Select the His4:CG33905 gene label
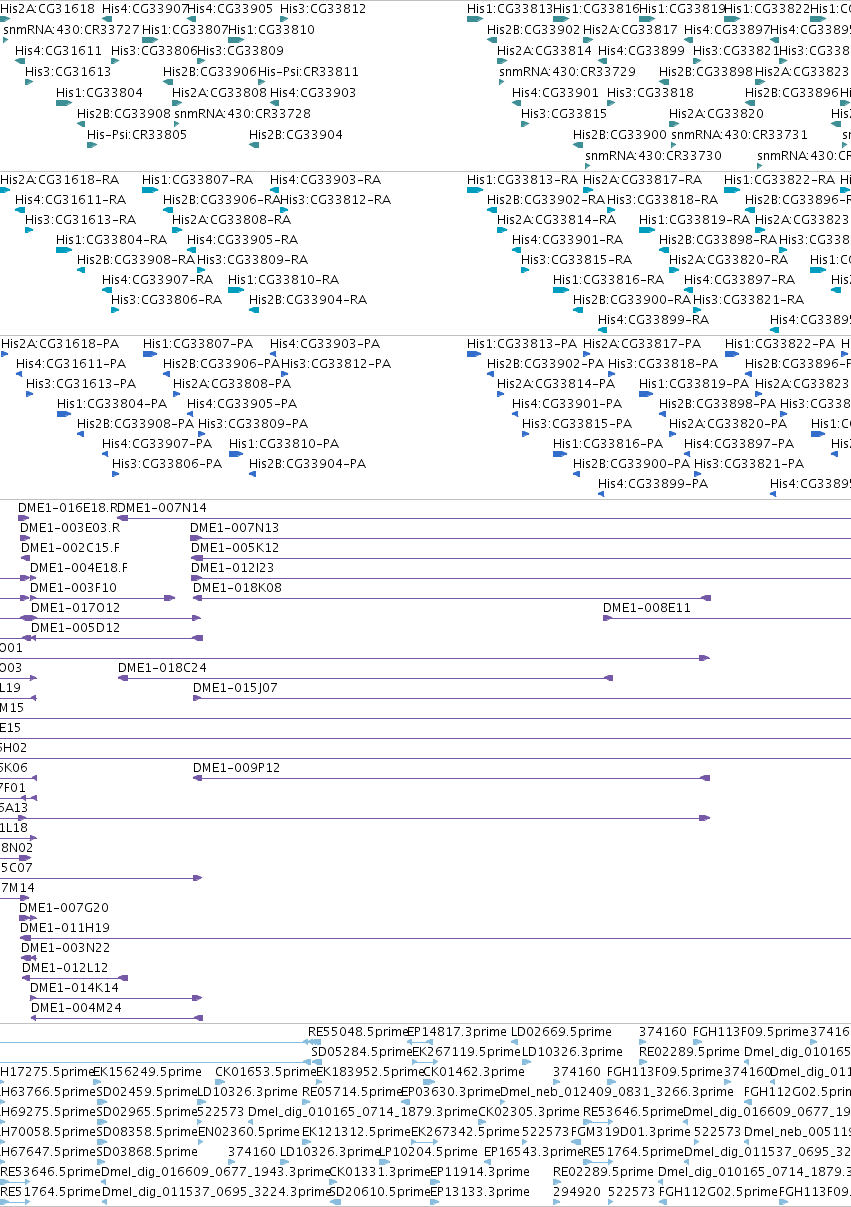 [x=231, y=9]
